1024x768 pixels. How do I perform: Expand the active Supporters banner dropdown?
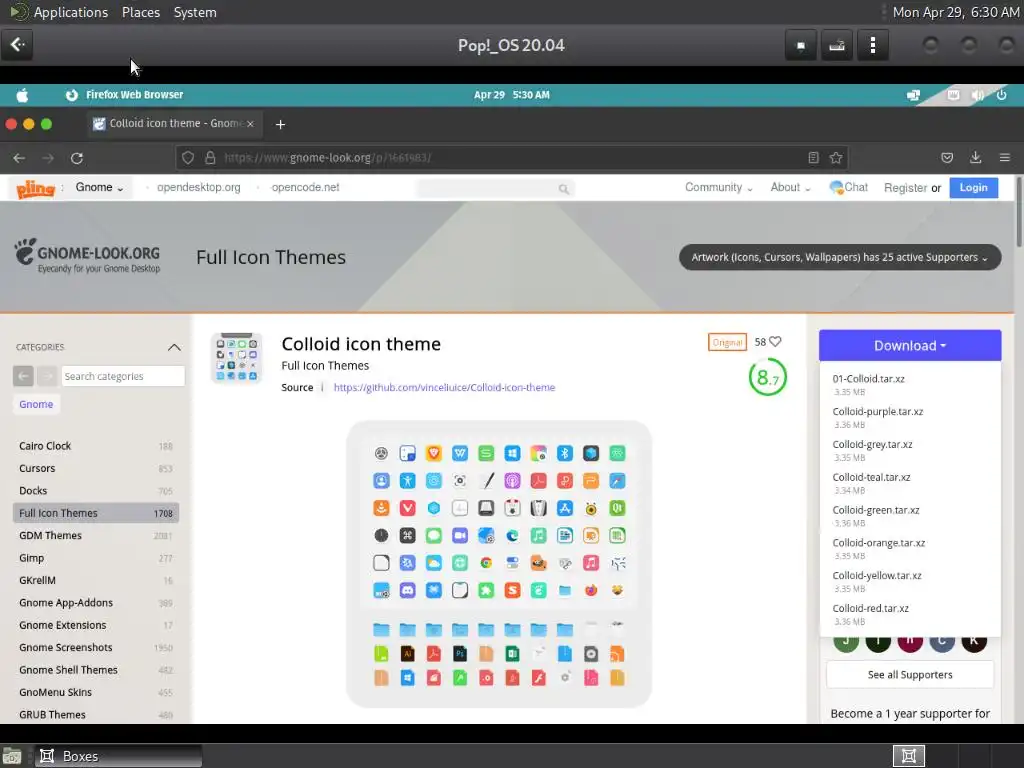pos(840,257)
